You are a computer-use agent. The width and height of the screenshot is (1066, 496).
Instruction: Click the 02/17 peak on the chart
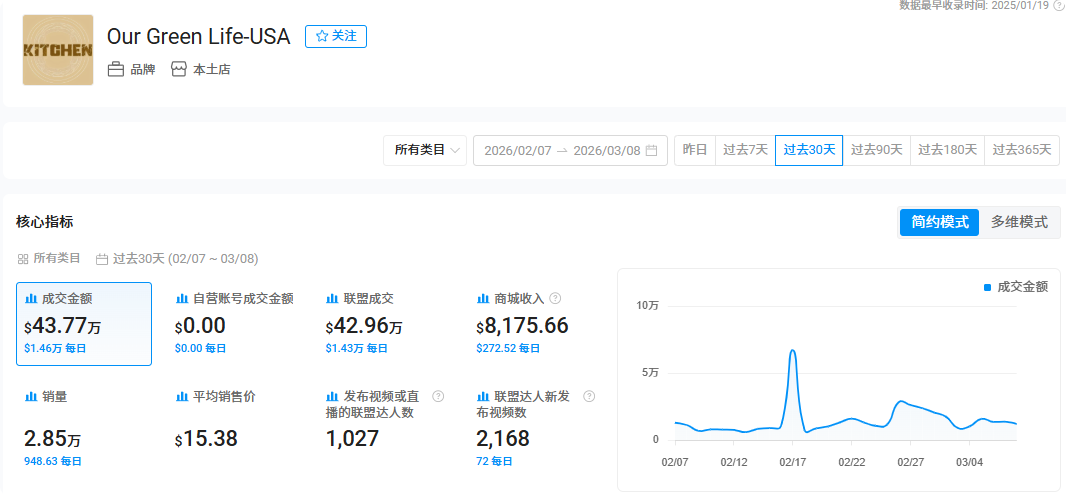click(793, 351)
